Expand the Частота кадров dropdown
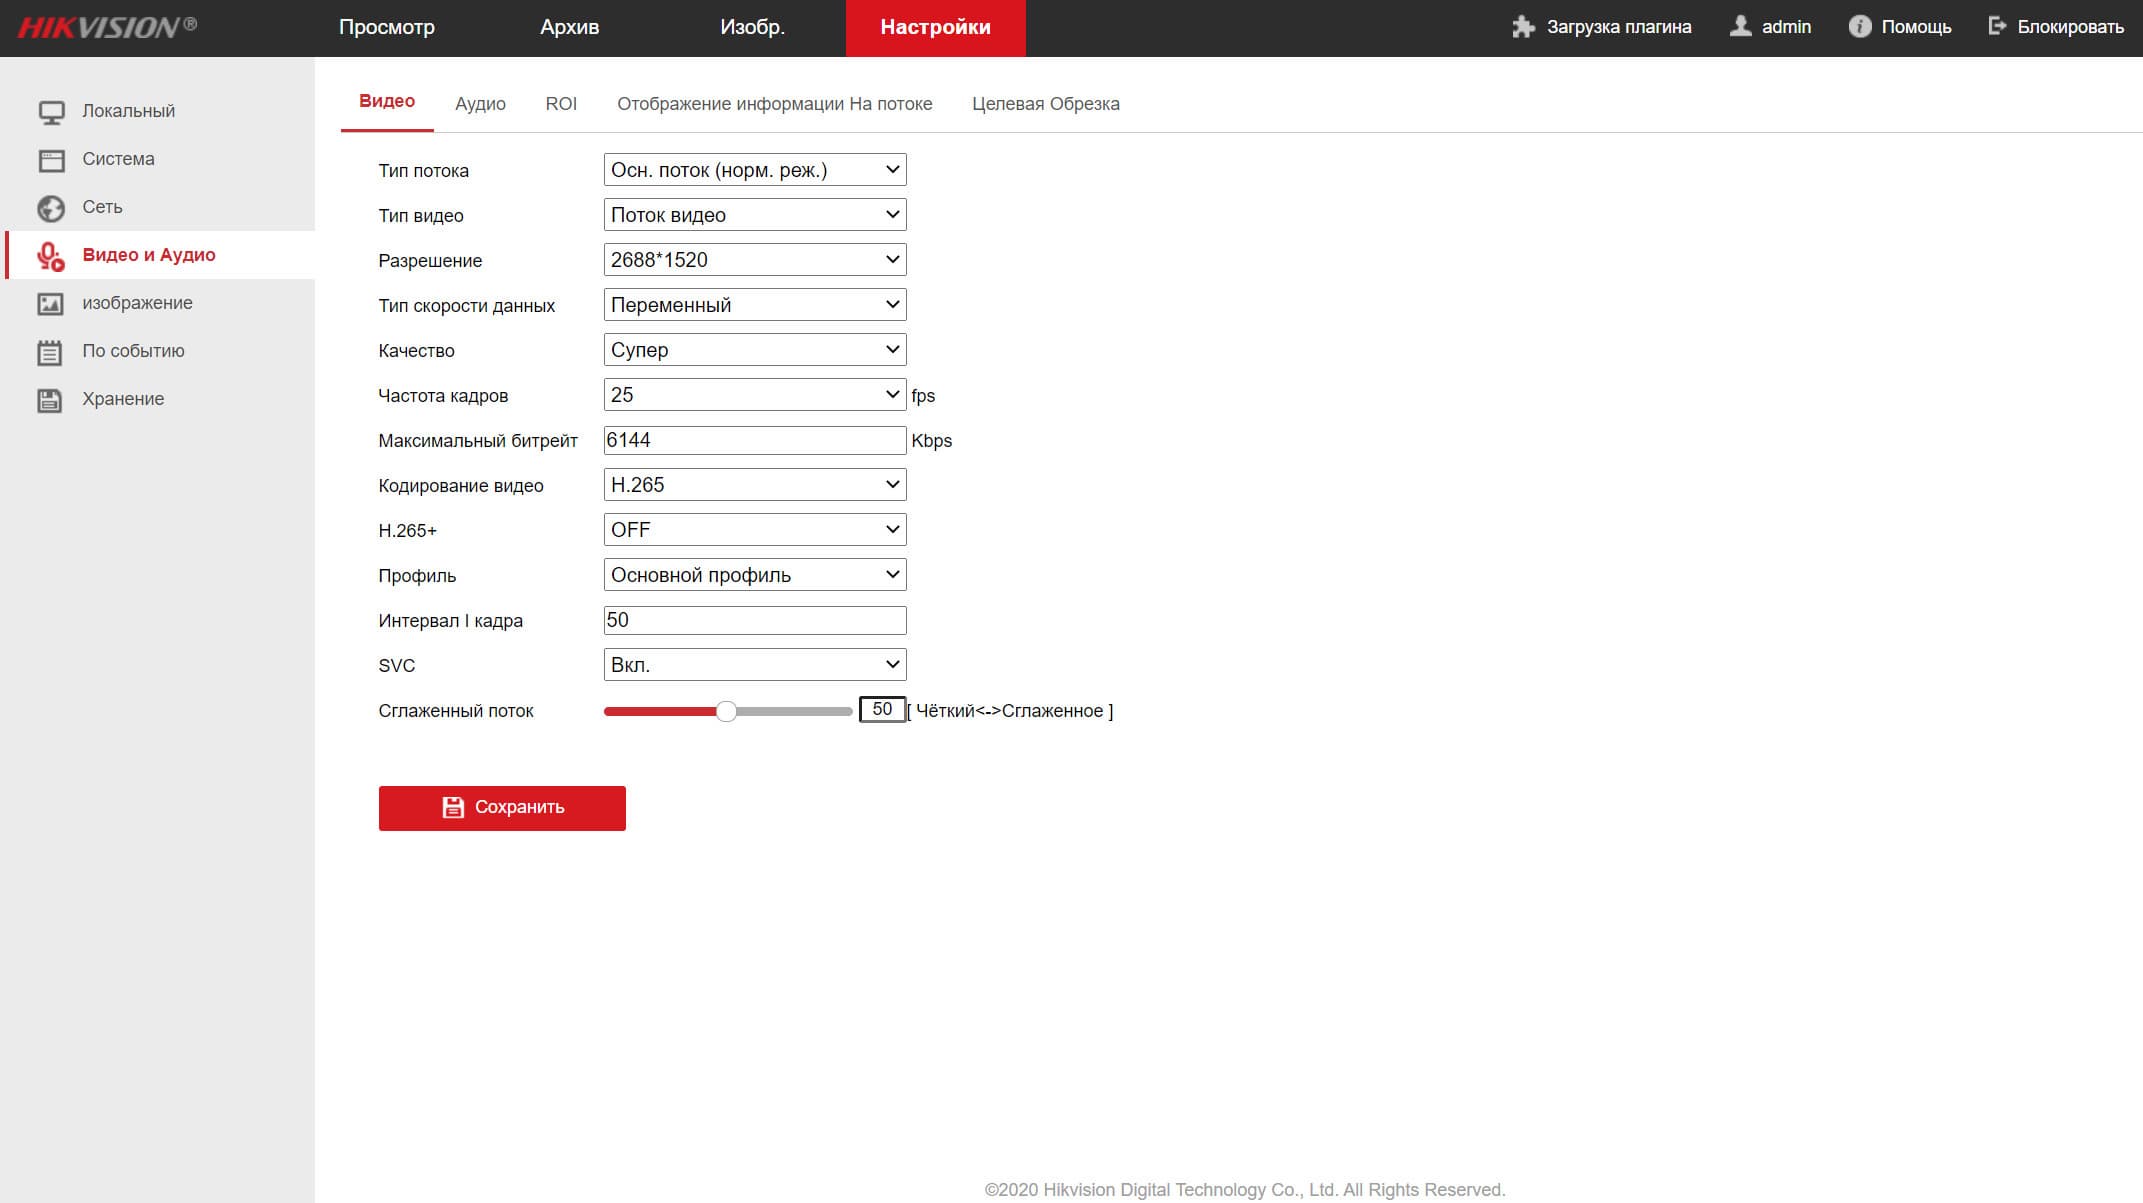 [x=755, y=395]
